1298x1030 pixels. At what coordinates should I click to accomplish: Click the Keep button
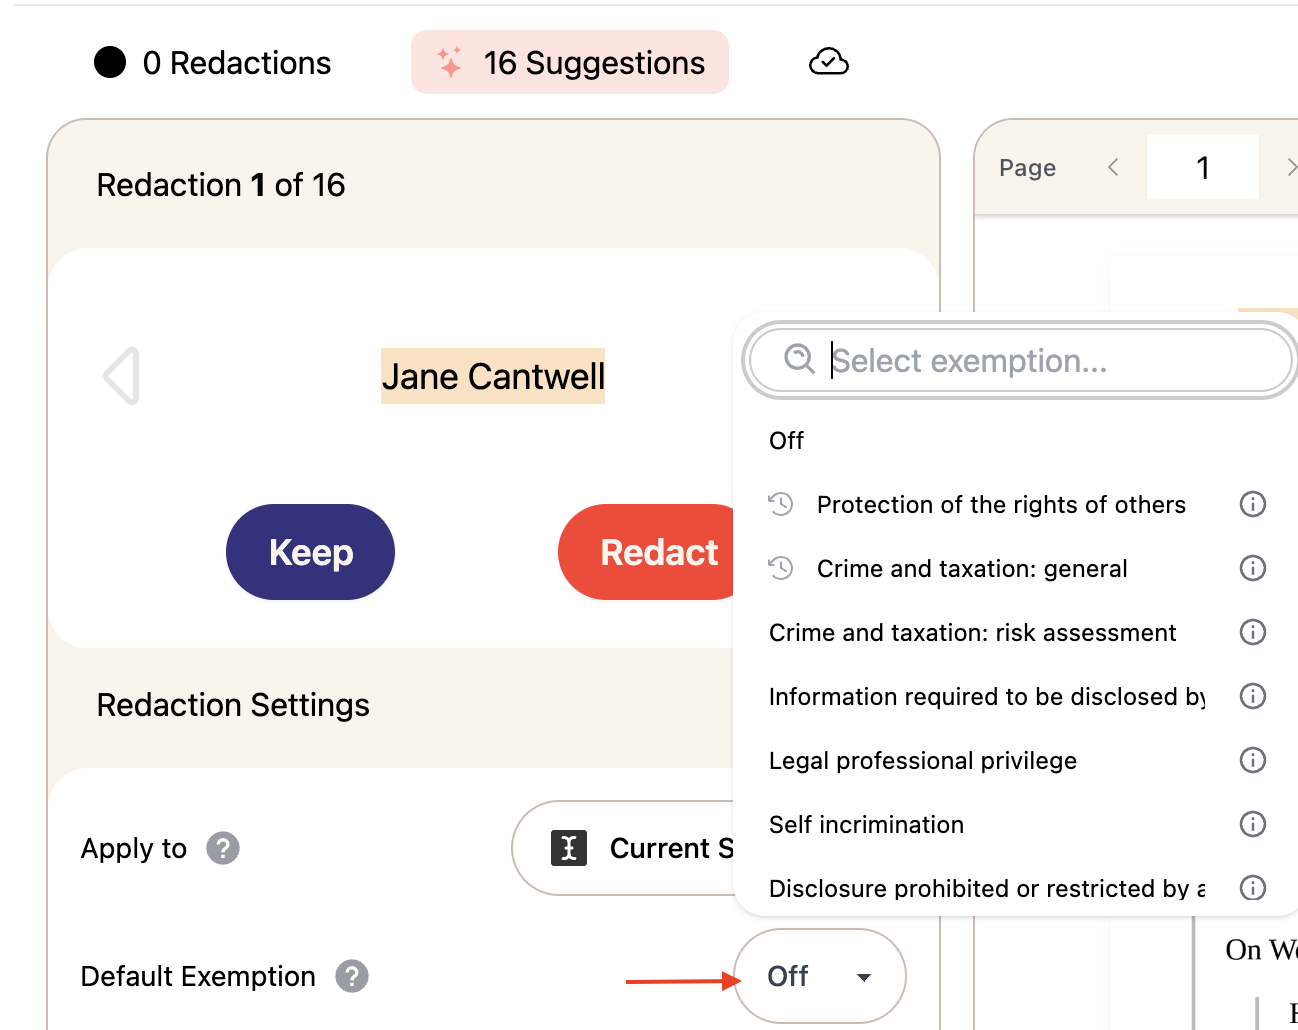coord(310,552)
